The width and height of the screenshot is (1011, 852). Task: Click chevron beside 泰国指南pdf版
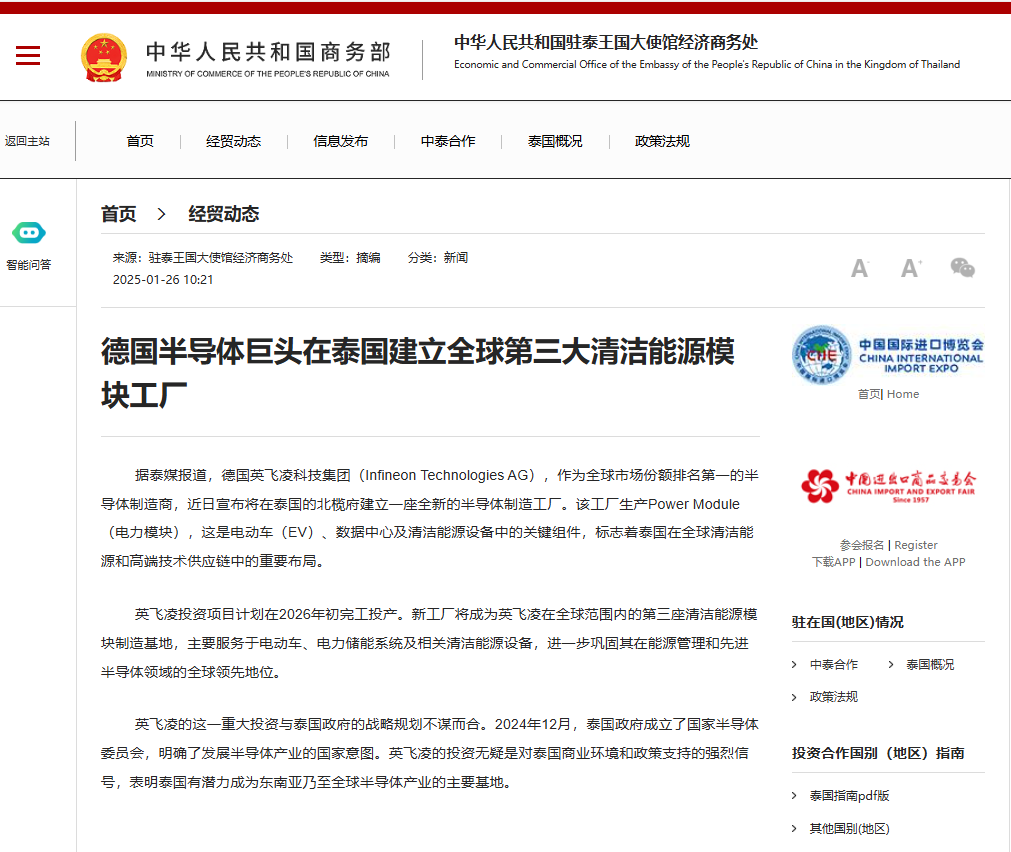[x=794, y=796]
